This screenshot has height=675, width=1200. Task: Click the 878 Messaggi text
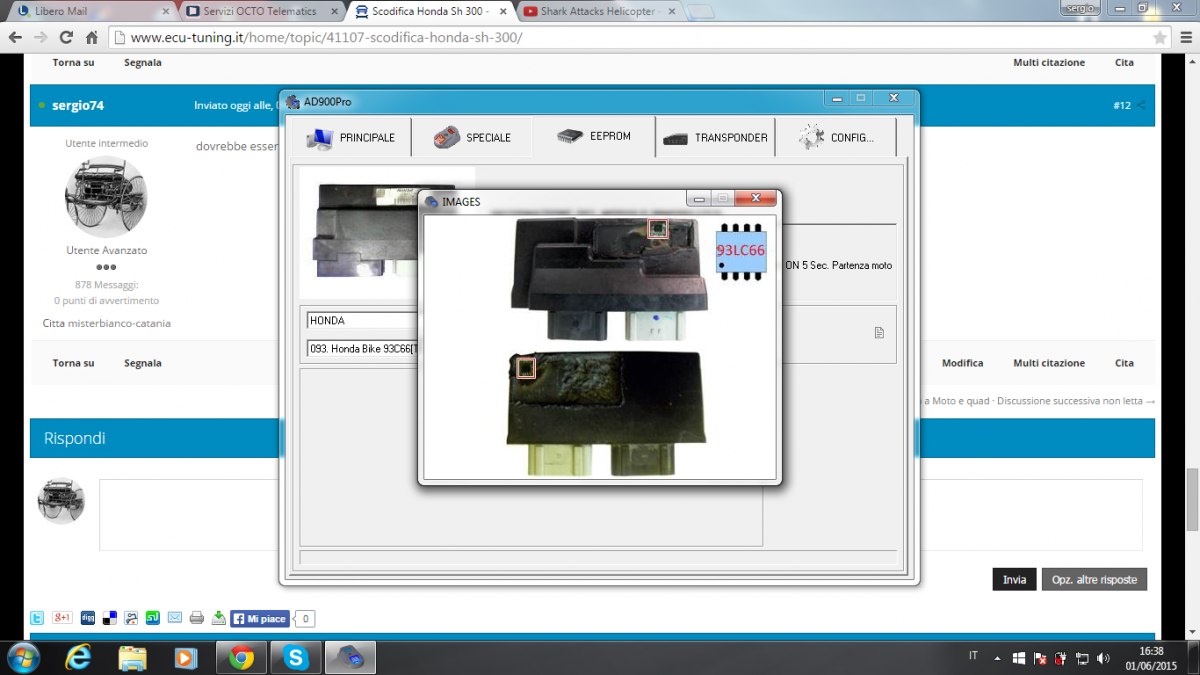point(106,284)
